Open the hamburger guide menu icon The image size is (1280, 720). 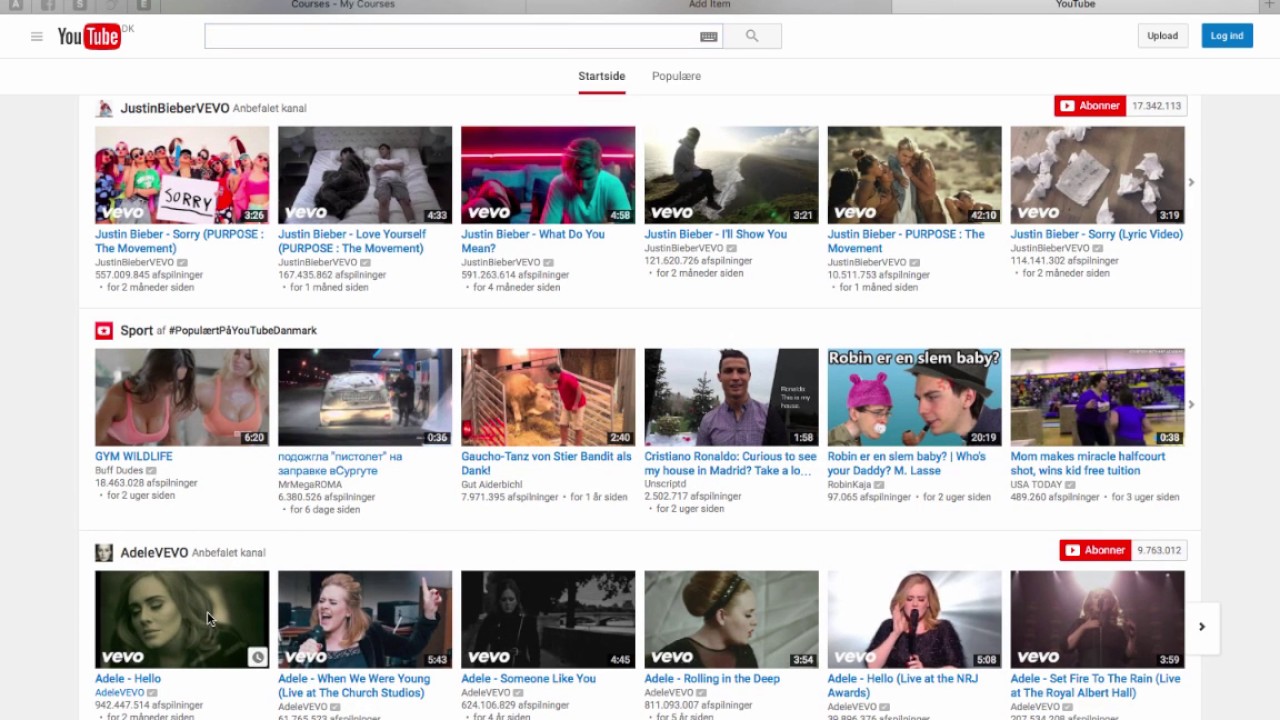coord(37,37)
